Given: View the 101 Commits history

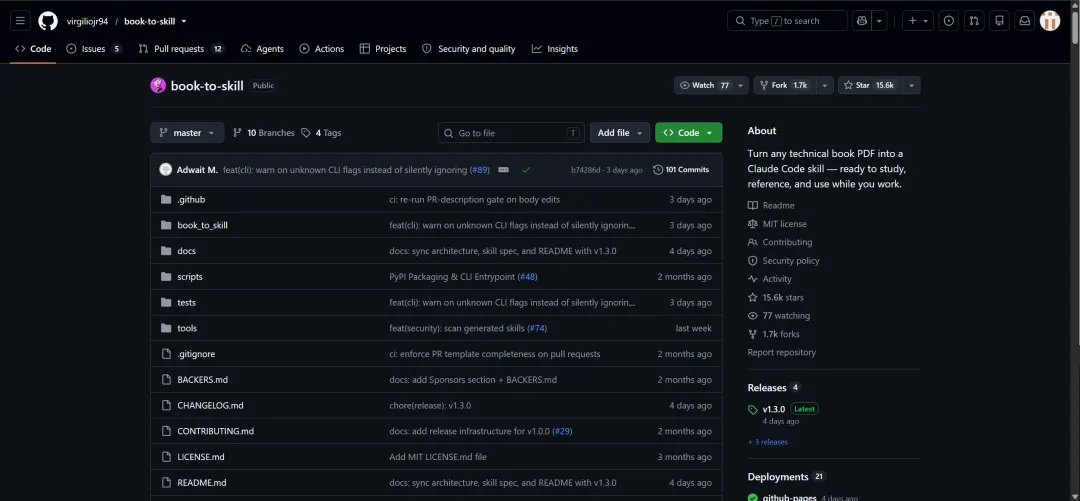Looking at the screenshot, I should (x=681, y=170).
